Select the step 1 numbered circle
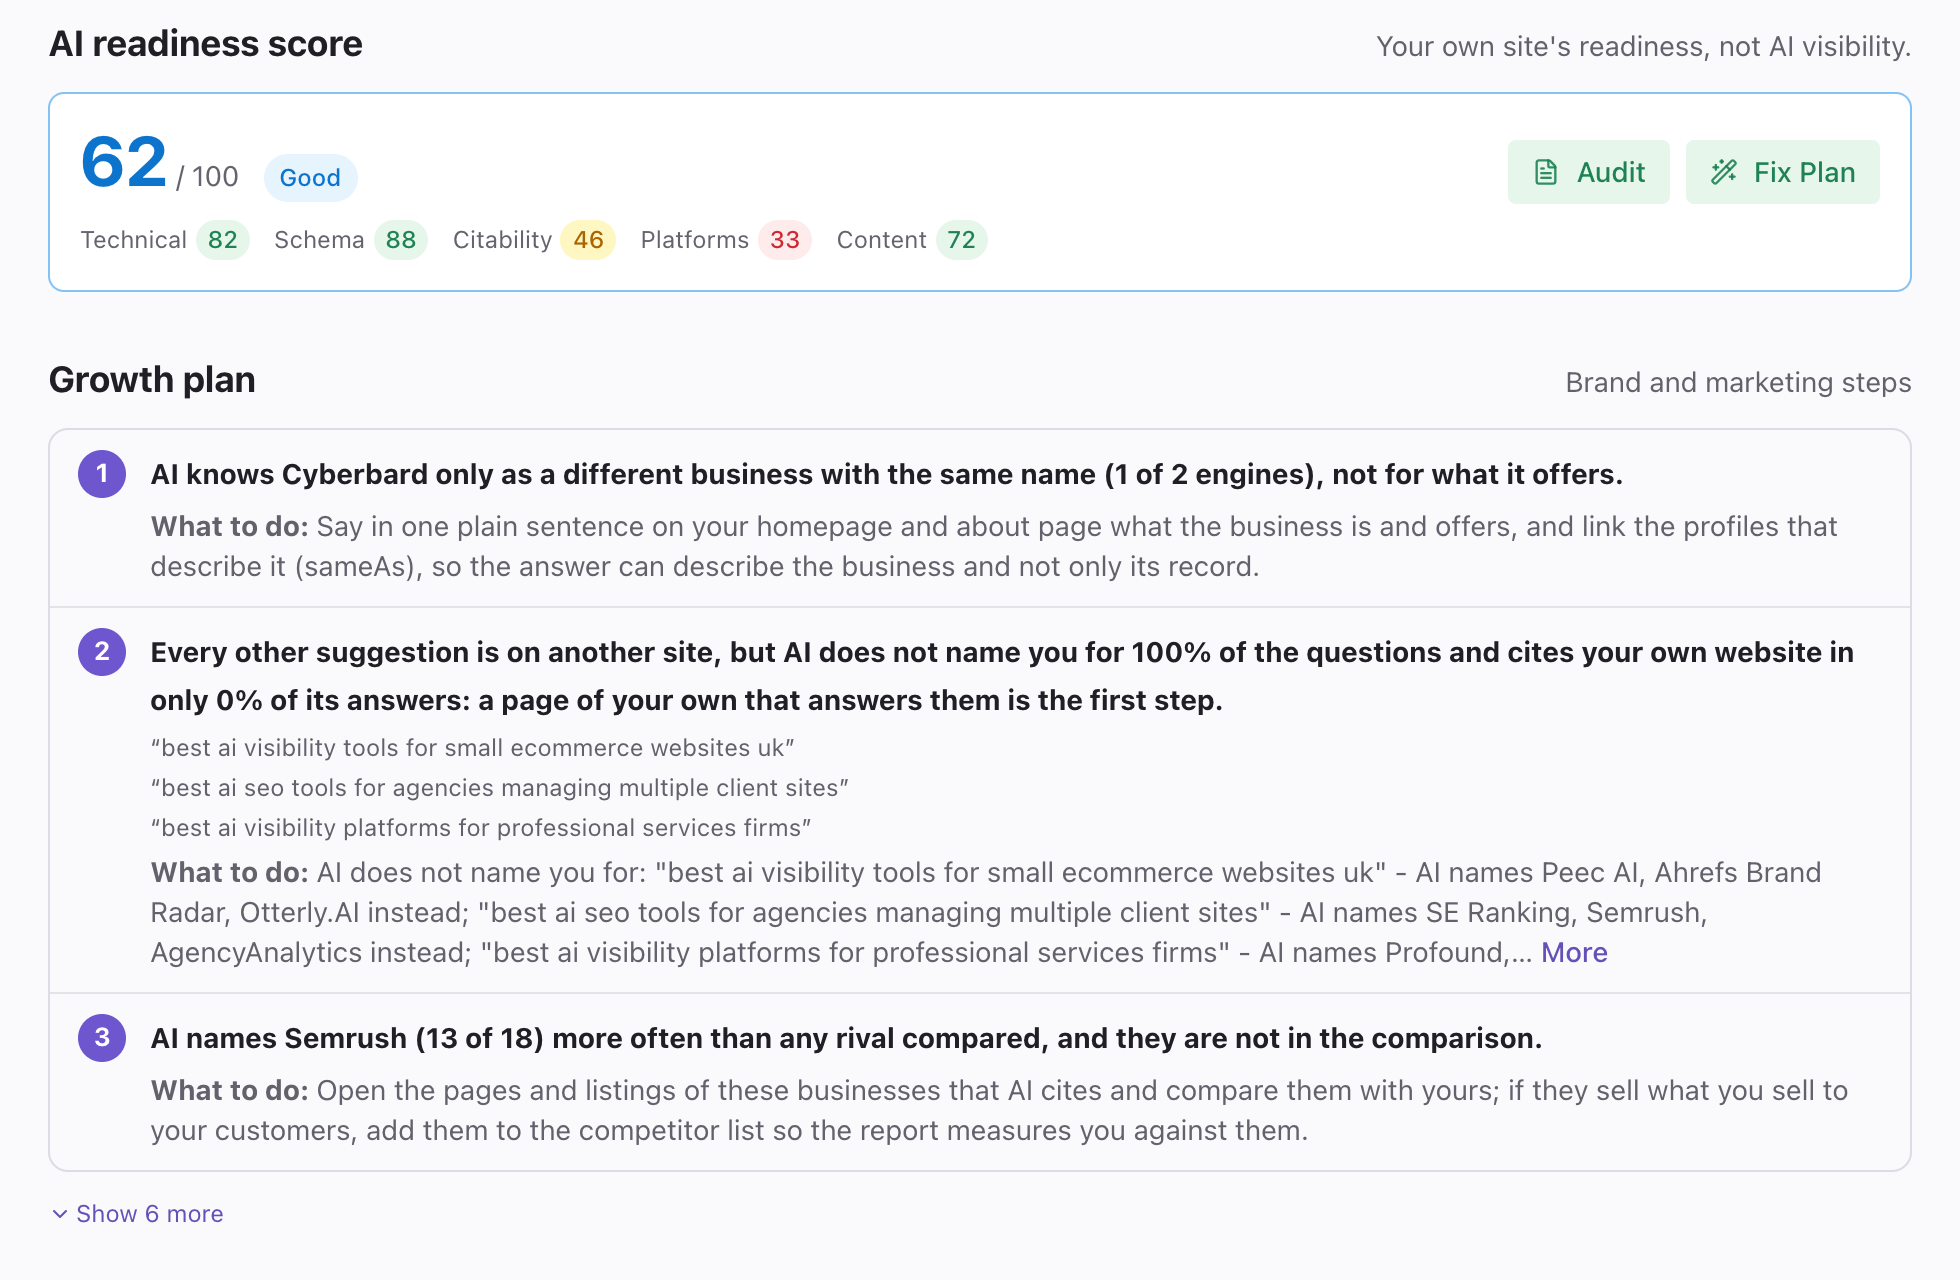Viewport: 1960px width, 1280px height. pyautogui.click(x=102, y=474)
